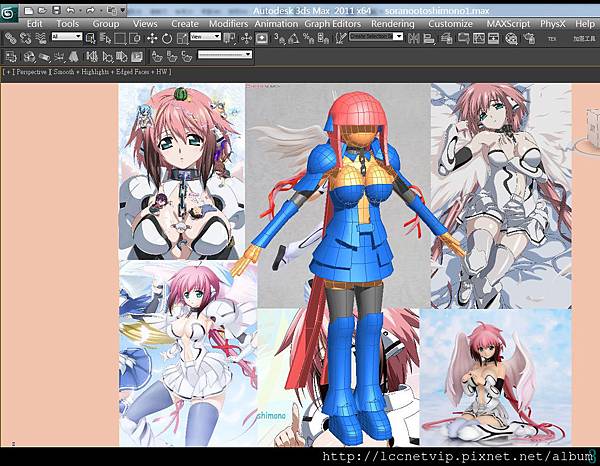Viewport: 600px width, 466px height.
Task: Toggle the Percent Snap button
Action: (308, 38)
